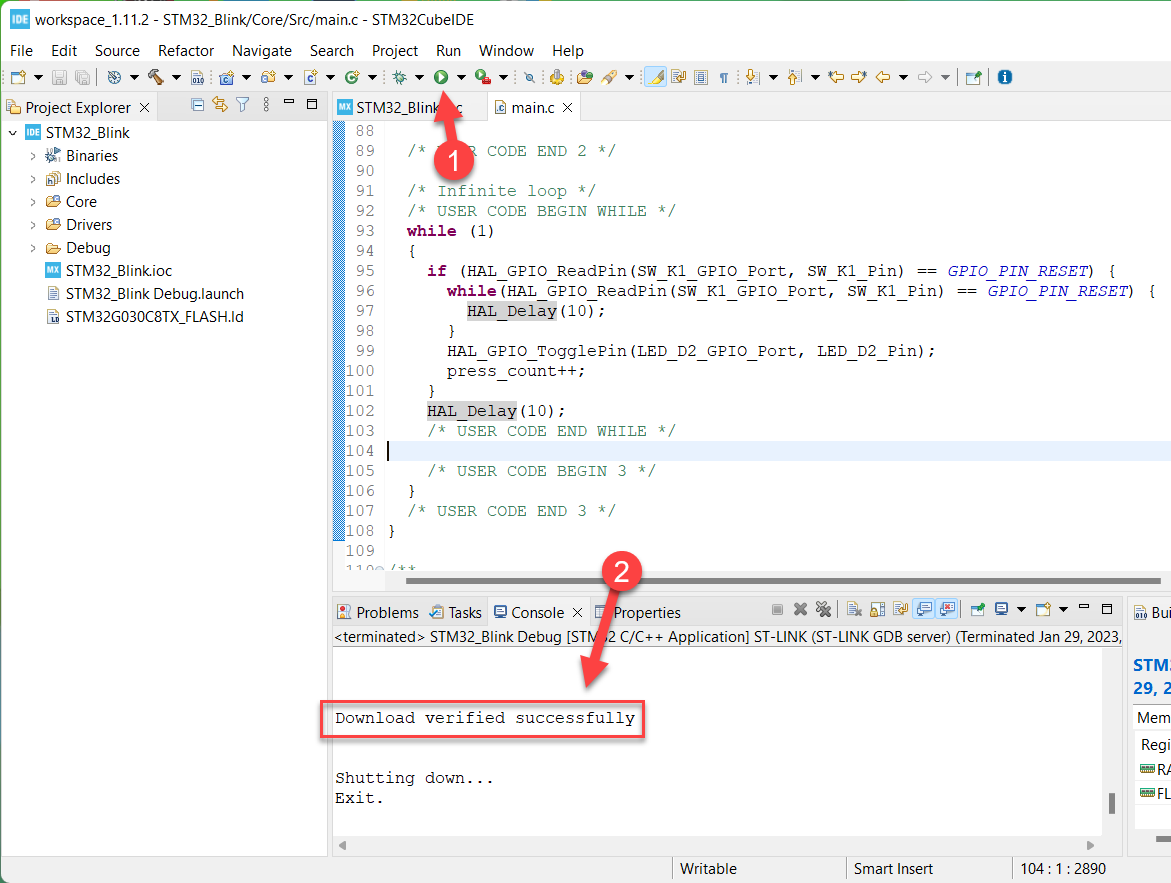Expand the Core folder
1171x883 pixels.
coord(33,202)
